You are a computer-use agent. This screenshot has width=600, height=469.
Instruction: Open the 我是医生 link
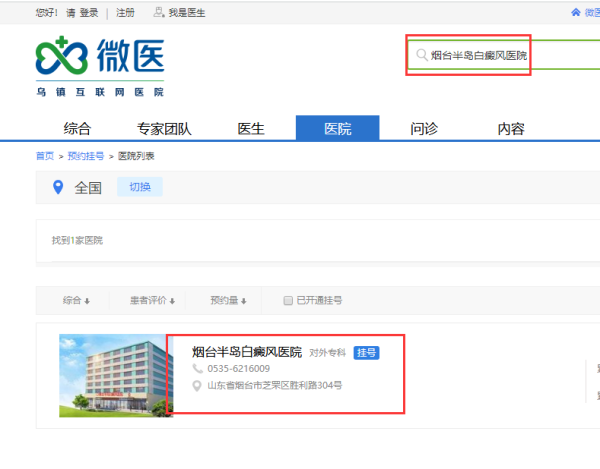[x=187, y=13]
